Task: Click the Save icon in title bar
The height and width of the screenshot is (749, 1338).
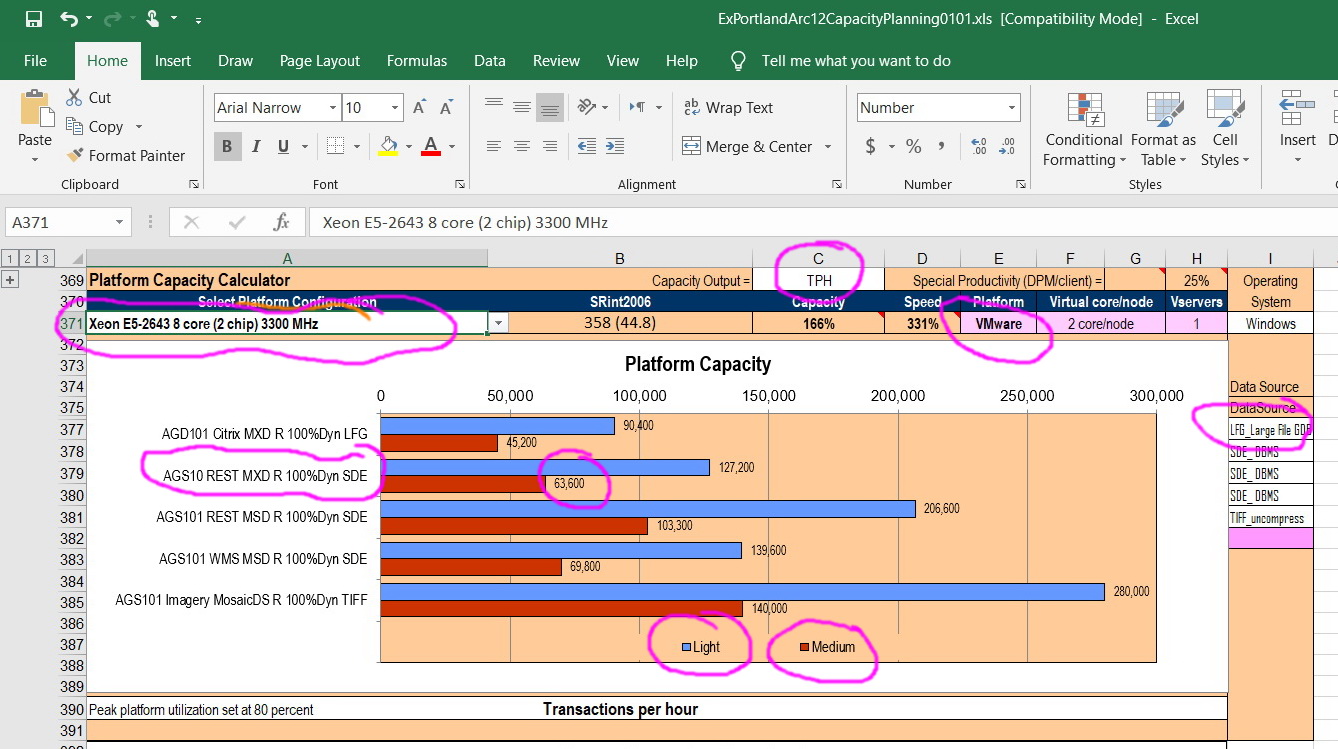Action: tap(34, 19)
